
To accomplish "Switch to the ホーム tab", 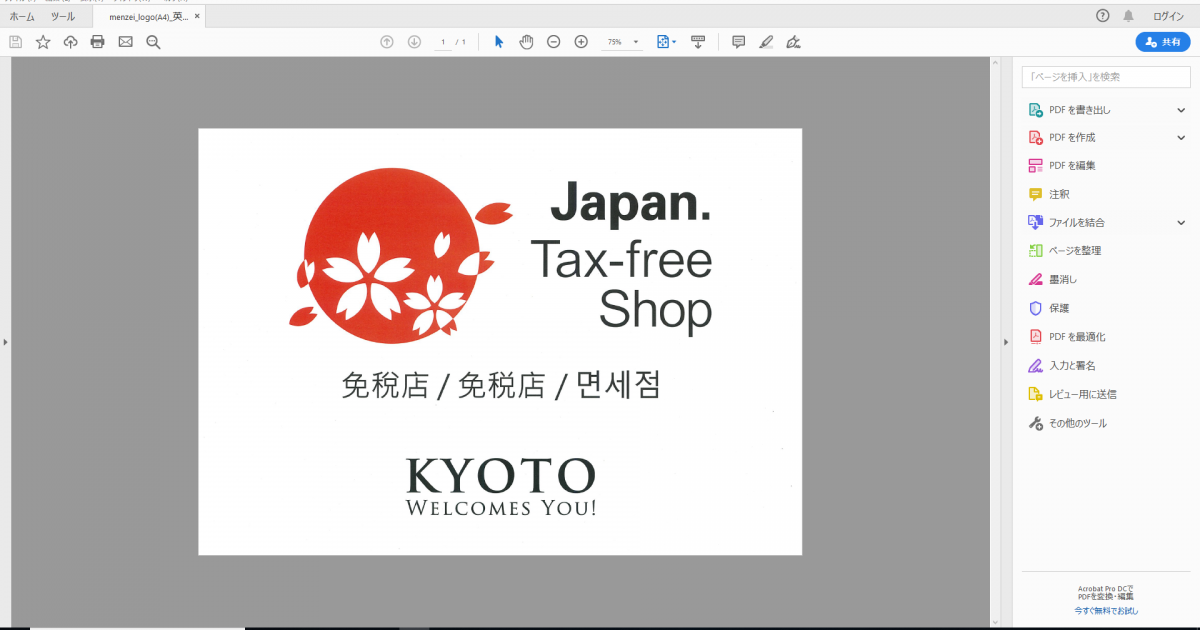I will (22, 16).
